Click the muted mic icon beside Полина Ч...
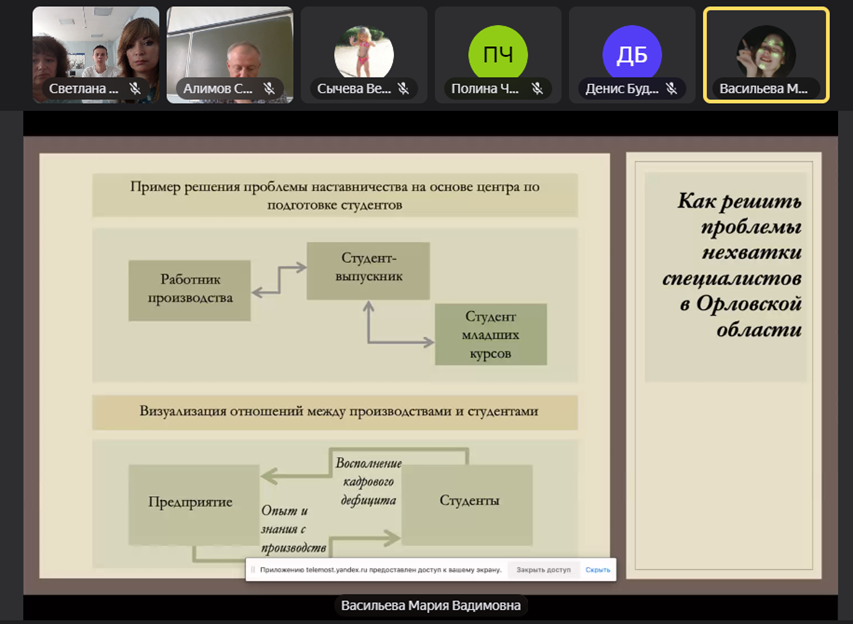 537,89
